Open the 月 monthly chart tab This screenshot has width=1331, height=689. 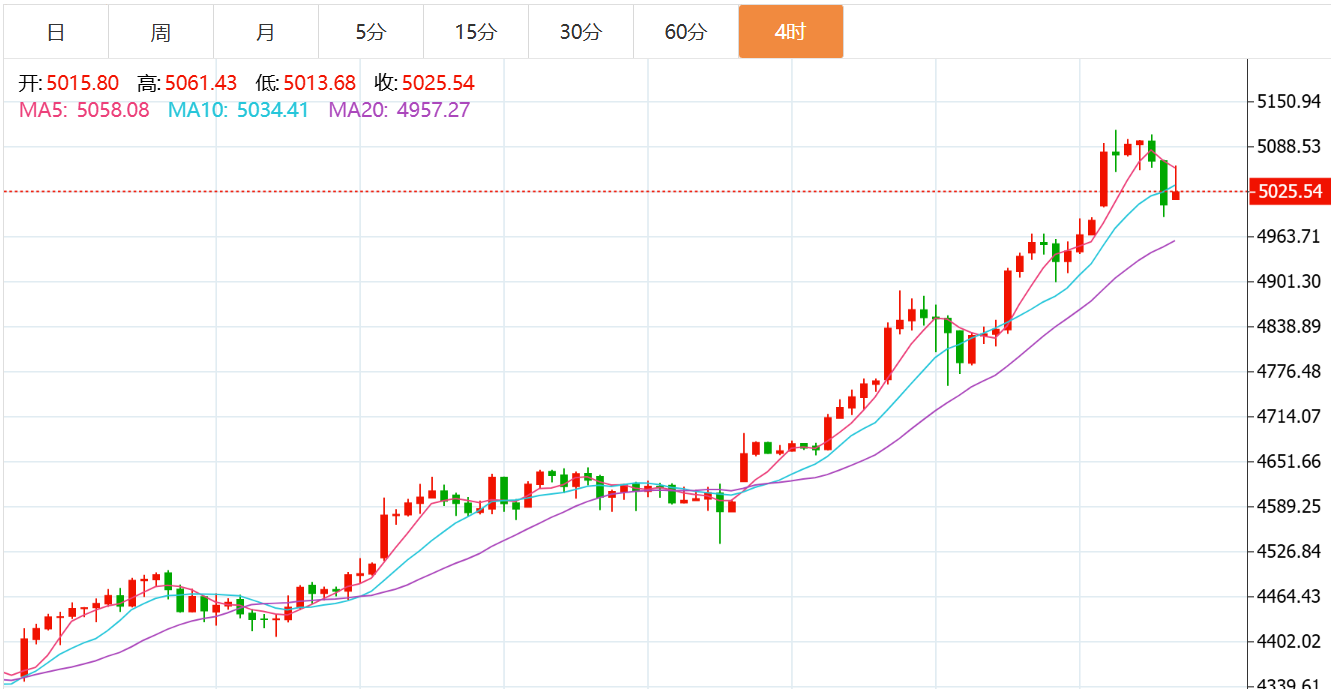pyautogui.click(x=266, y=32)
